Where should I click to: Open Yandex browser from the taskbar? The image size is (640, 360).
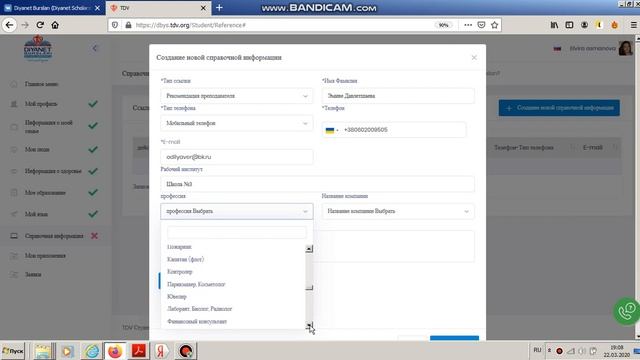(162, 351)
